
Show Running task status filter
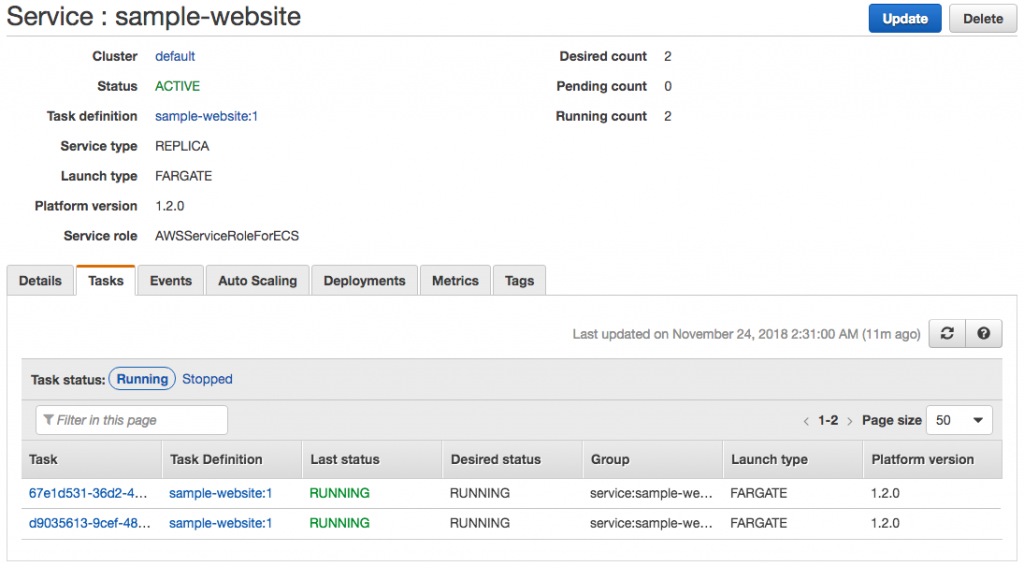[142, 379]
